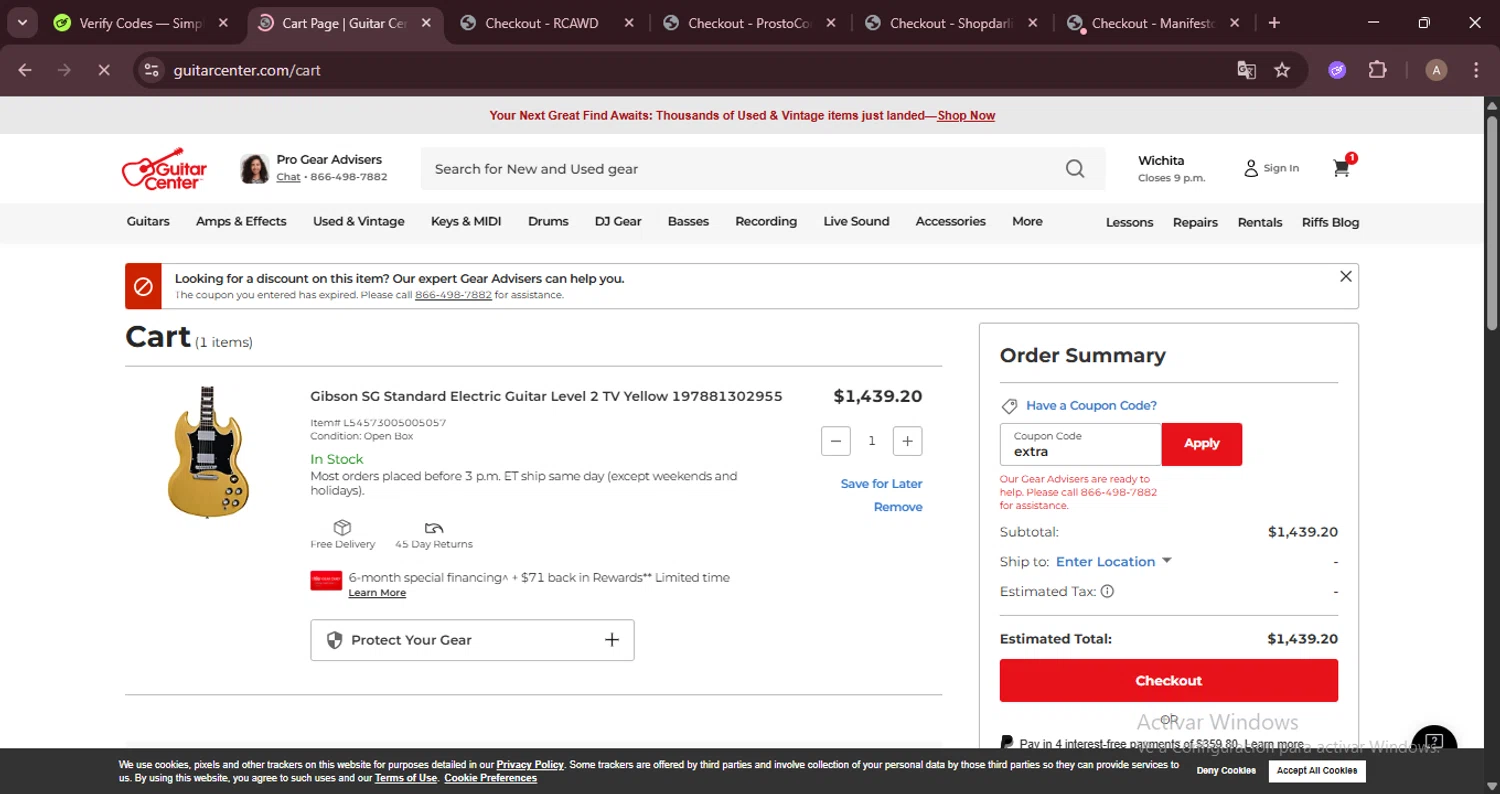
Task: Expand the Protect Your Gear section
Action: tap(472, 640)
